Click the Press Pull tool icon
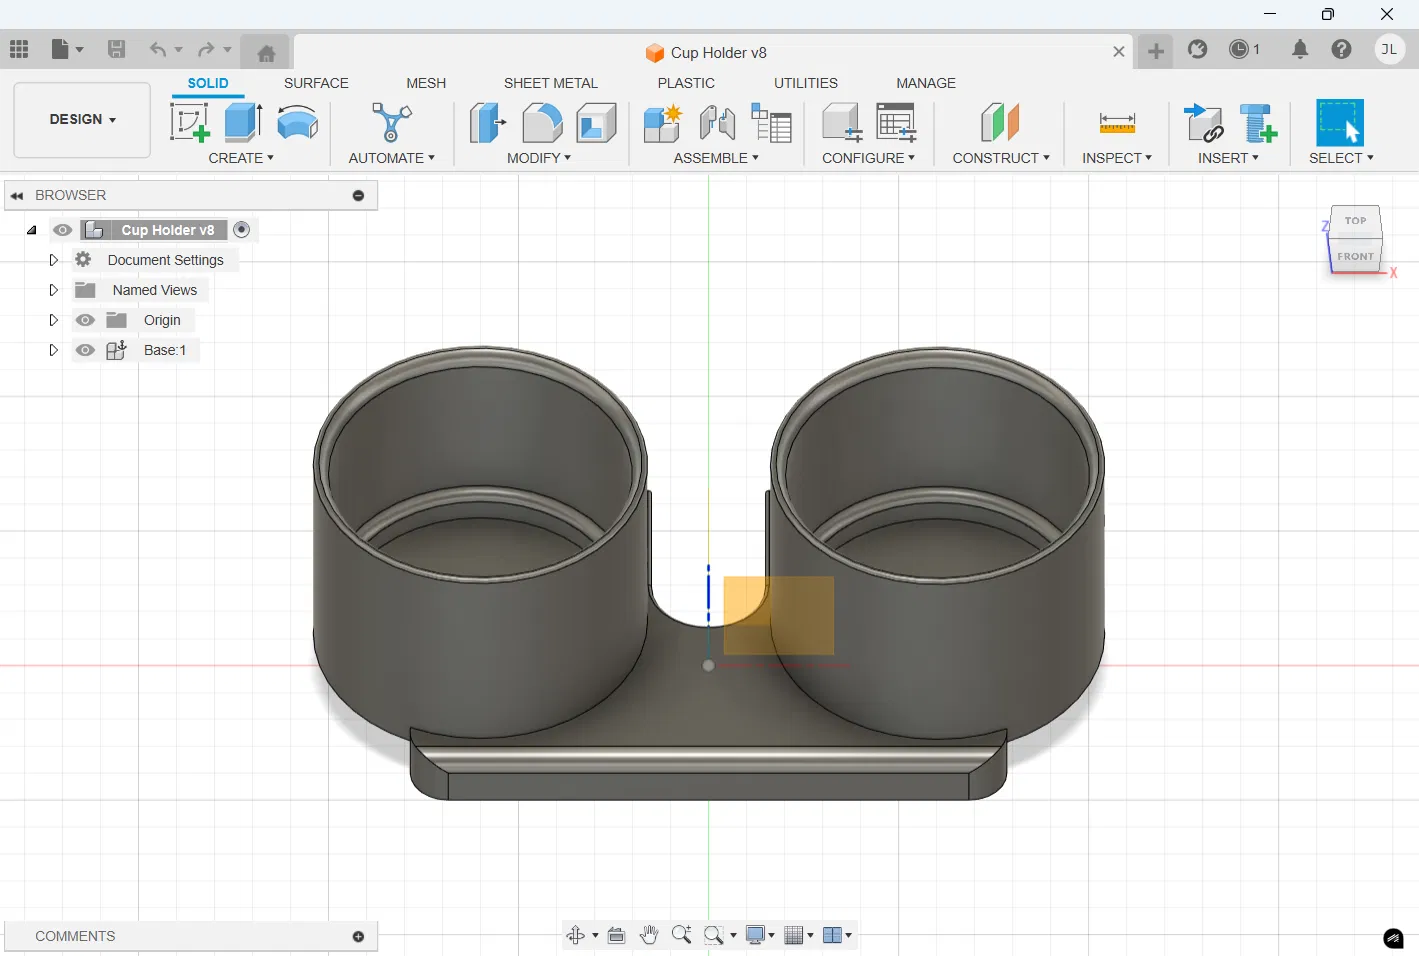This screenshot has width=1419, height=956. point(487,123)
